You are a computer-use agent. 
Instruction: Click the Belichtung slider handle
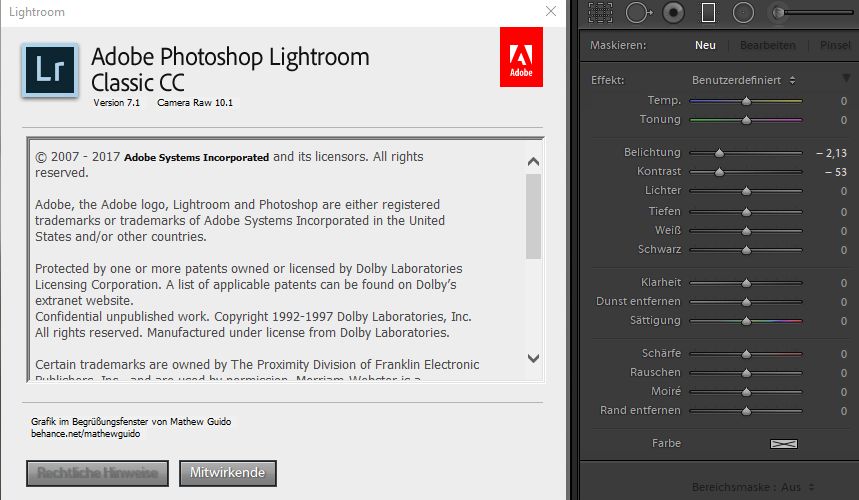pyautogui.click(x=719, y=153)
